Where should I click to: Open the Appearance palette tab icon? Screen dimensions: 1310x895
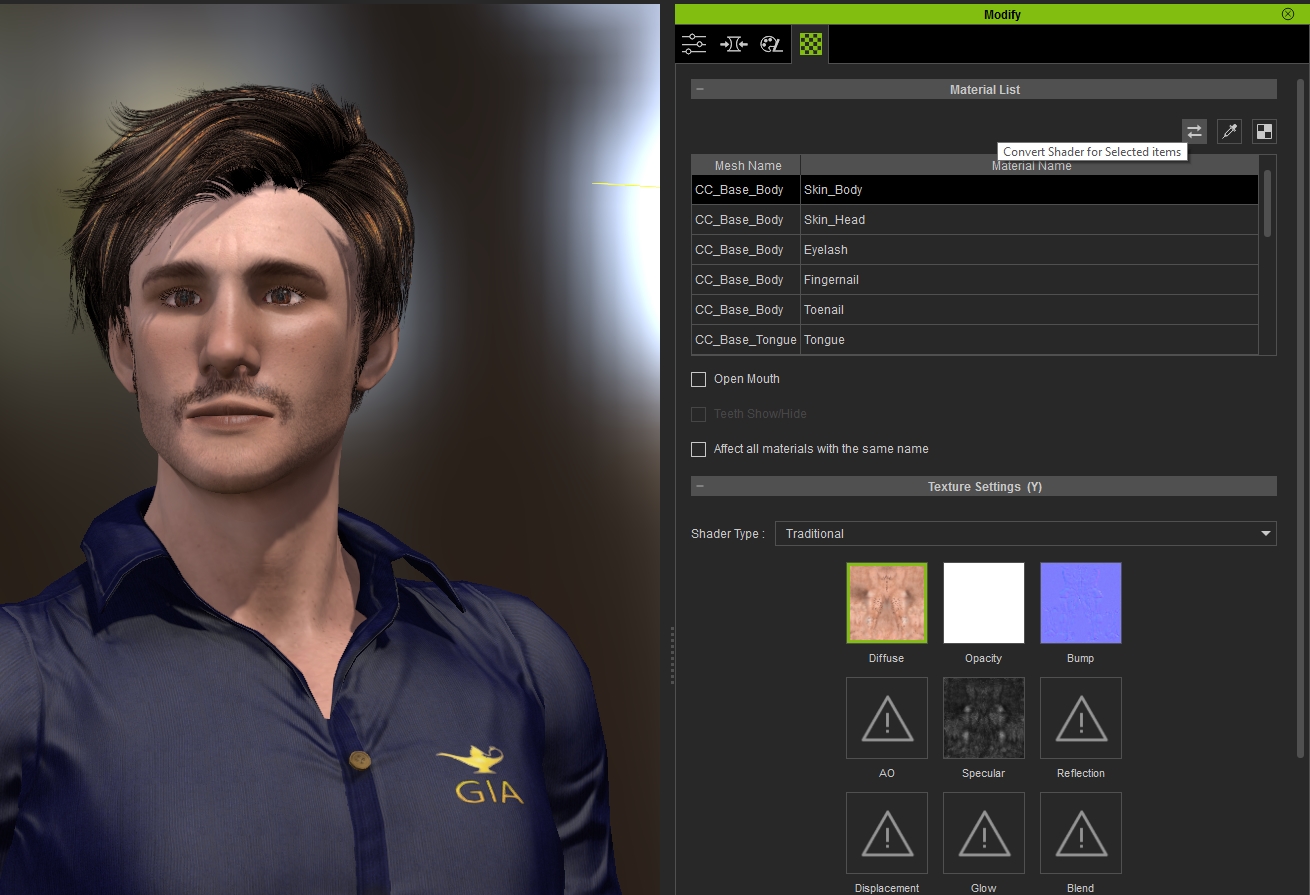point(771,44)
